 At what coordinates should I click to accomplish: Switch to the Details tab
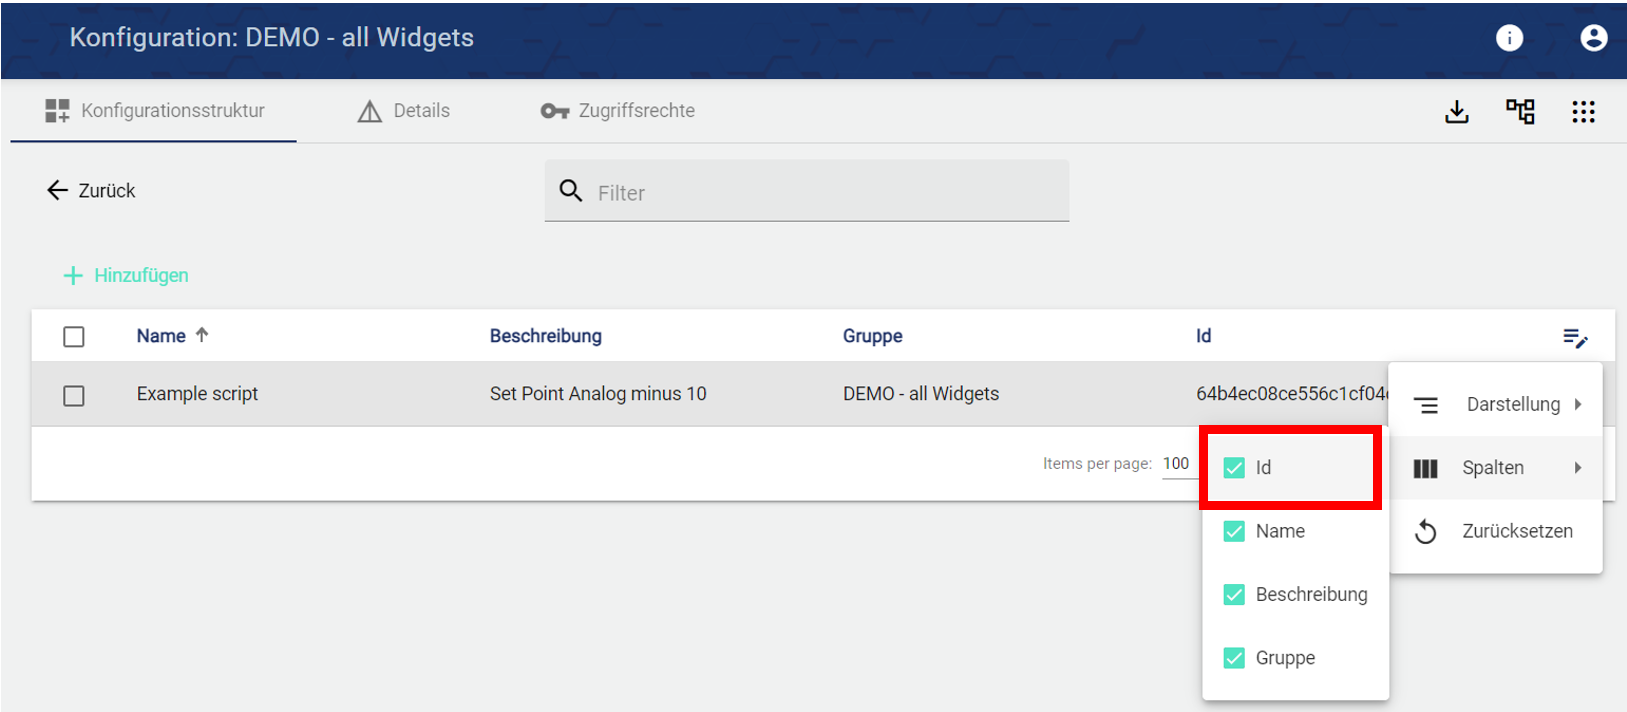404,111
